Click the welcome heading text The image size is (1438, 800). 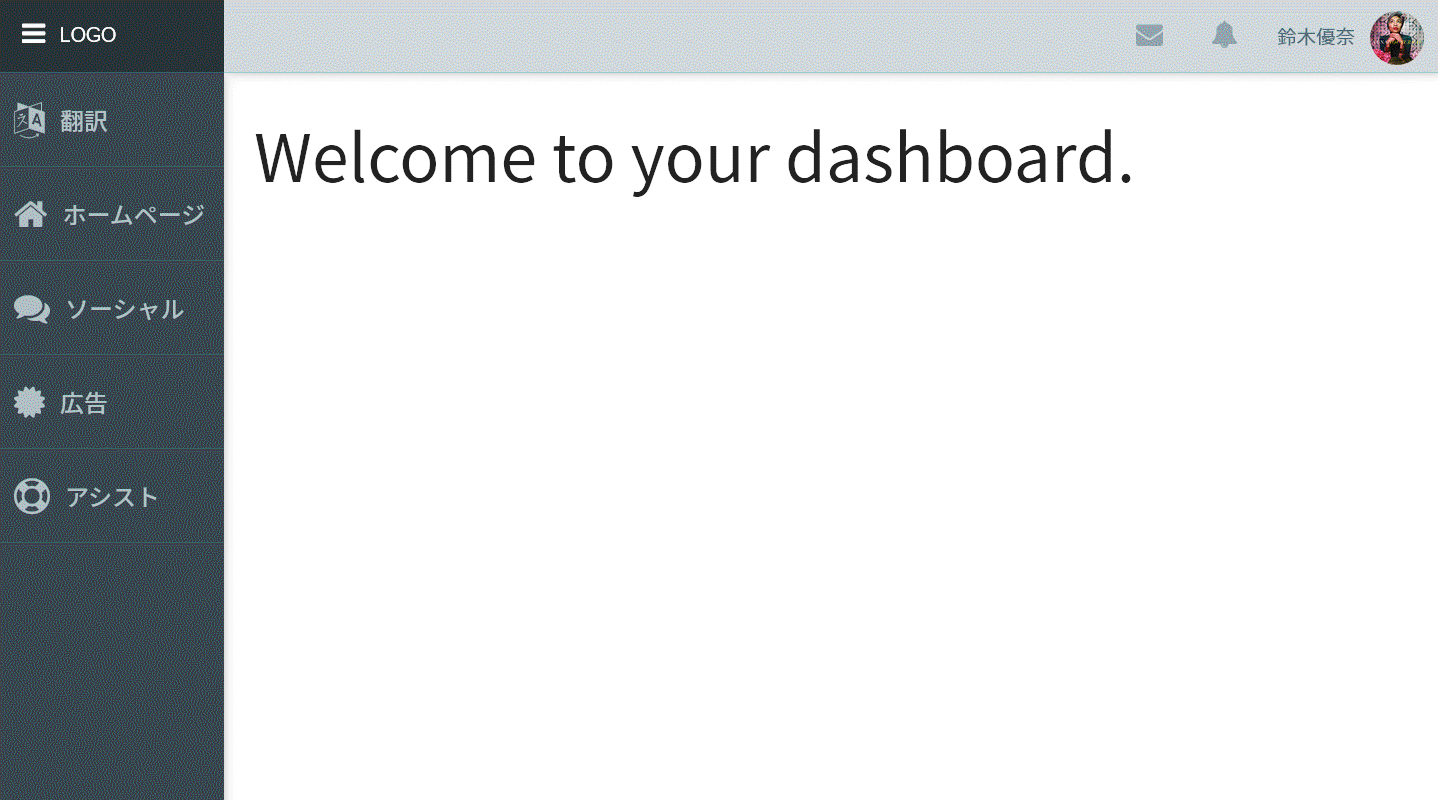694,157
